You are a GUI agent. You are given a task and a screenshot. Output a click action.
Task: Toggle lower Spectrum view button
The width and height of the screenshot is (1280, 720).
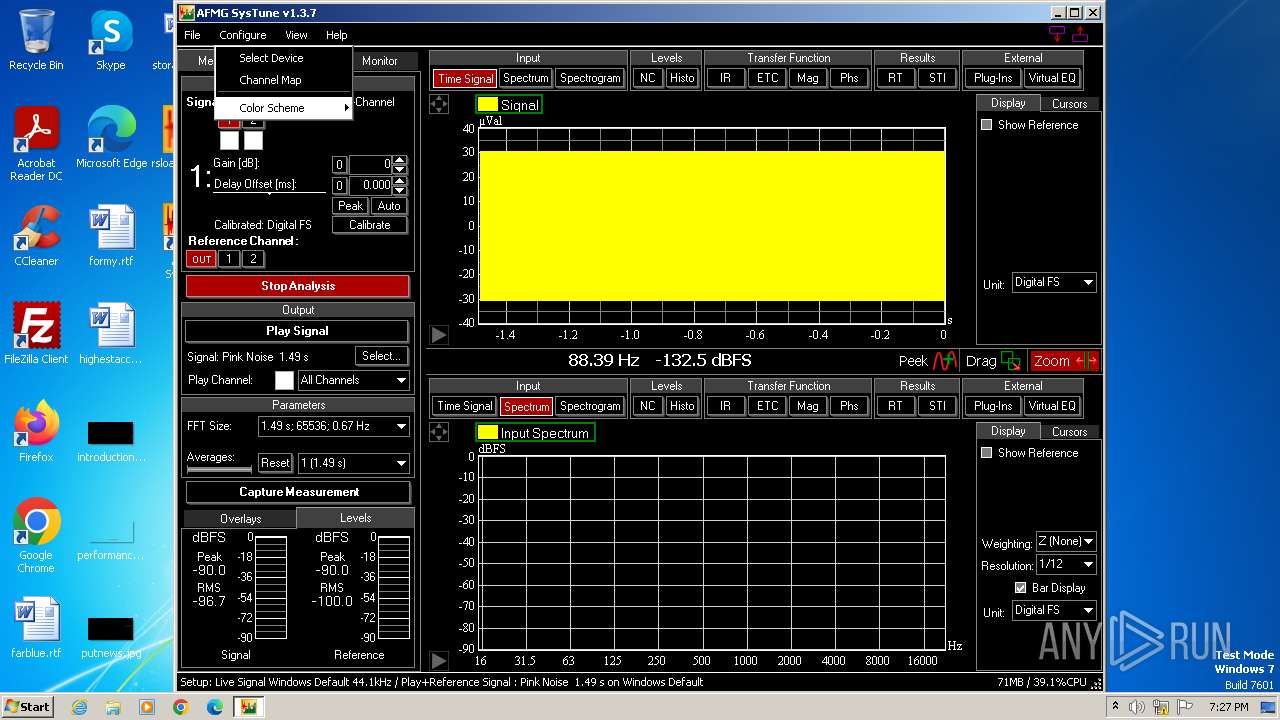(526, 406)
